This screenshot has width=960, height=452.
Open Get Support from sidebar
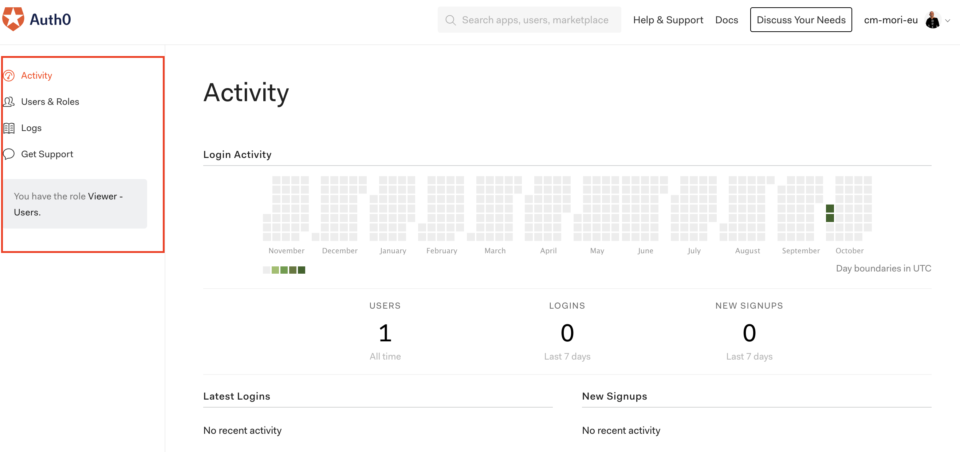[47, 154]
